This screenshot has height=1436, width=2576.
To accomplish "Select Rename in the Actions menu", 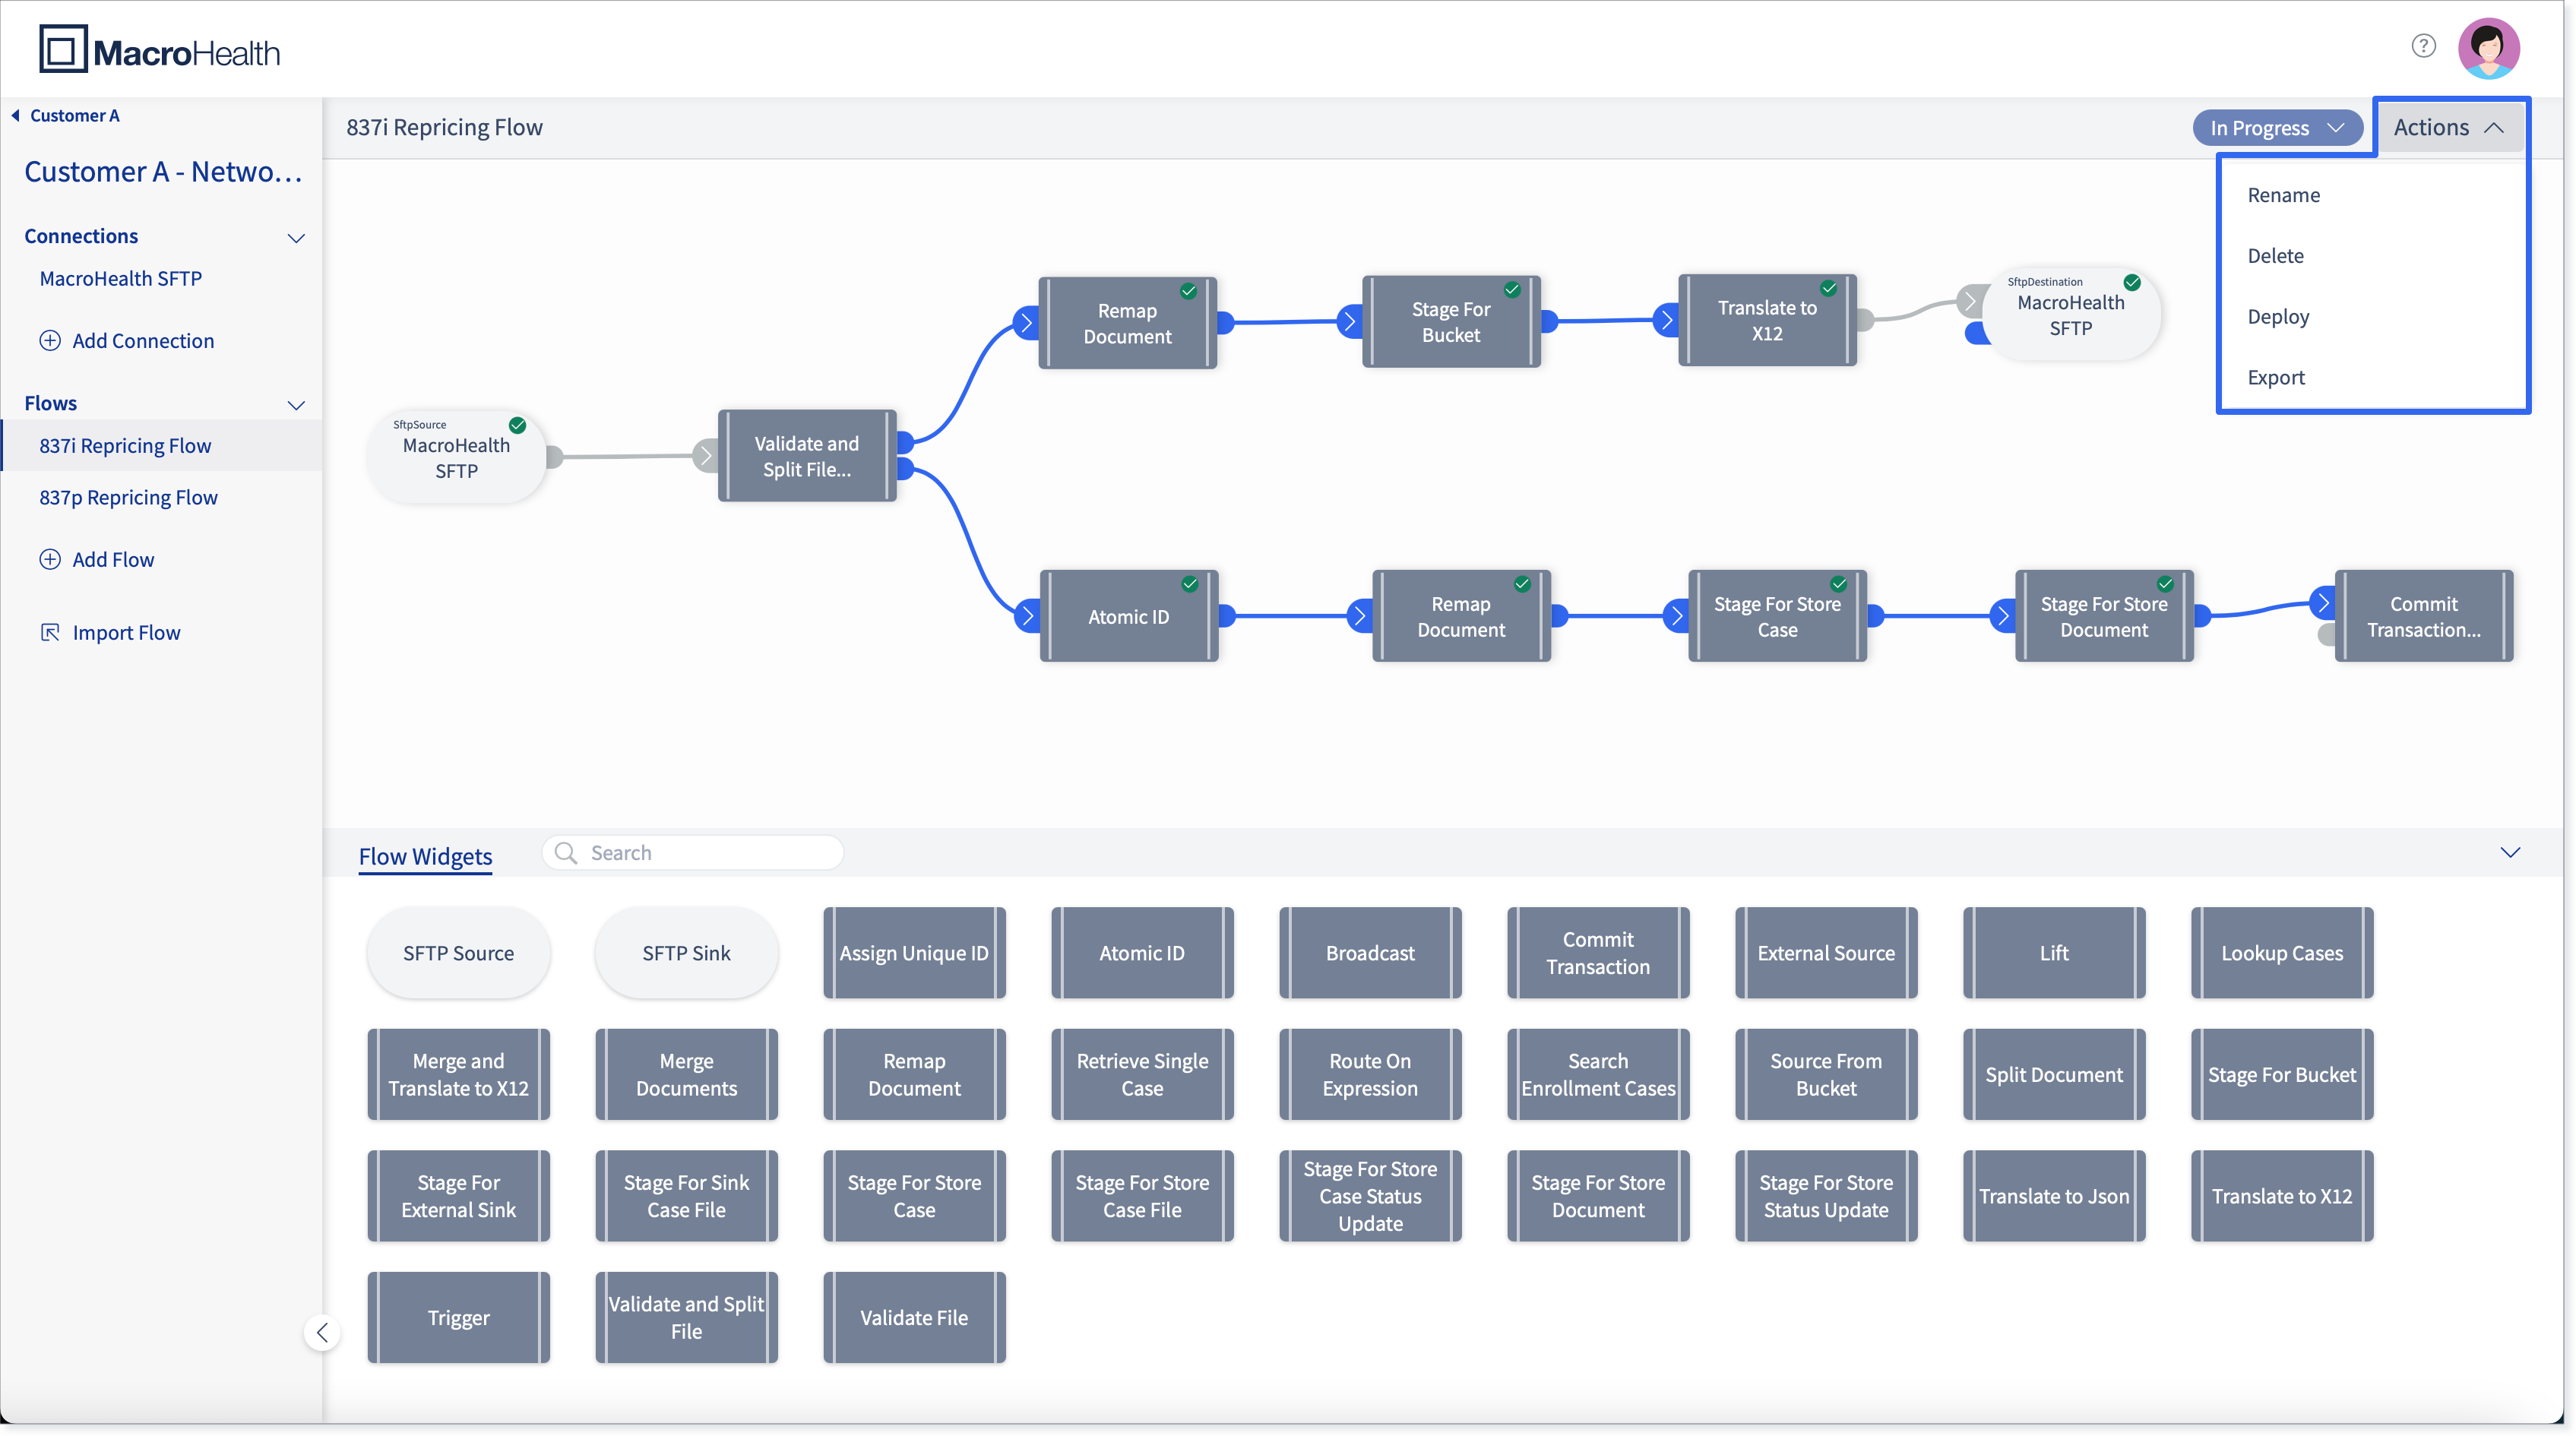I will [2283, 195].
